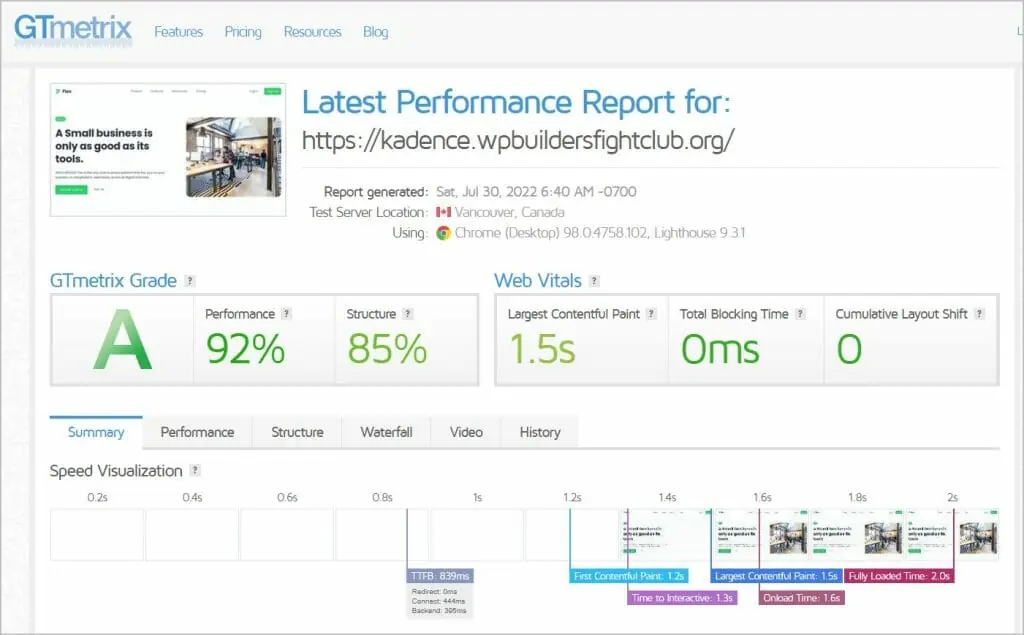Open the History tab
Viewport: 1024px width, 635px height.
pyautogui.click(x=540, y=432)
